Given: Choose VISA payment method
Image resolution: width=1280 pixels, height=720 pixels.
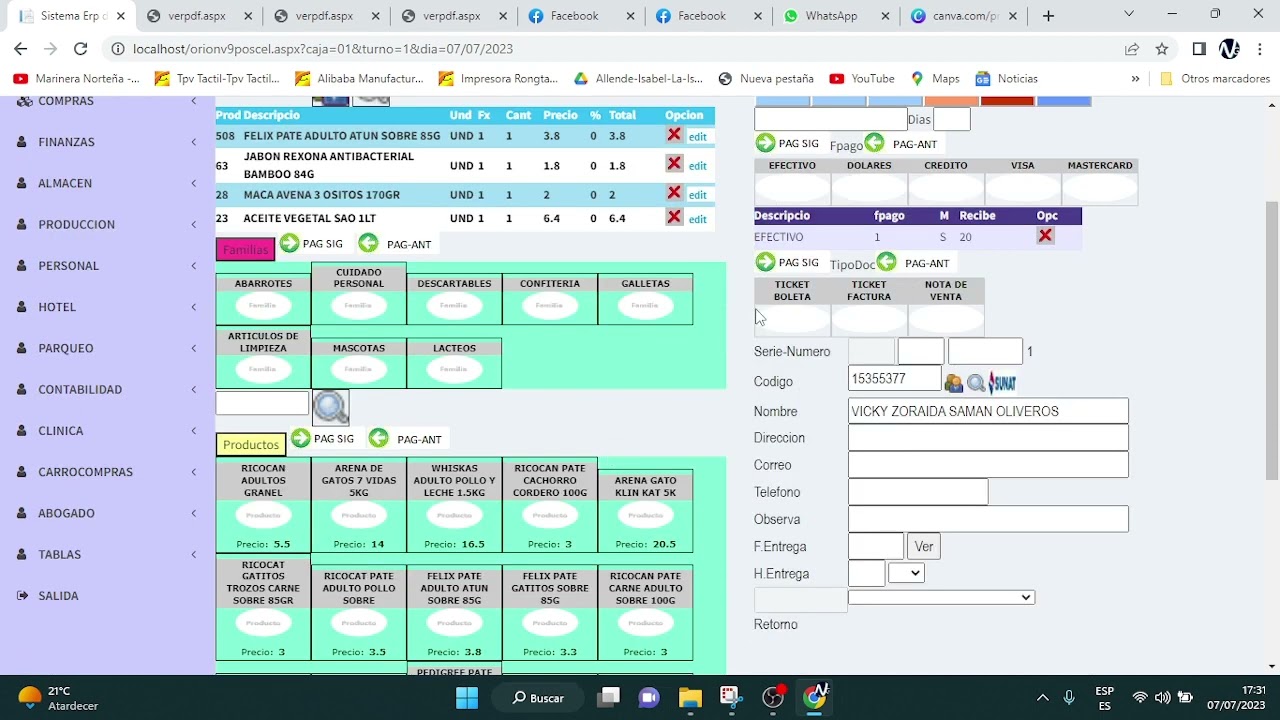Looking at the screenshot, I should coord(1022,181).
